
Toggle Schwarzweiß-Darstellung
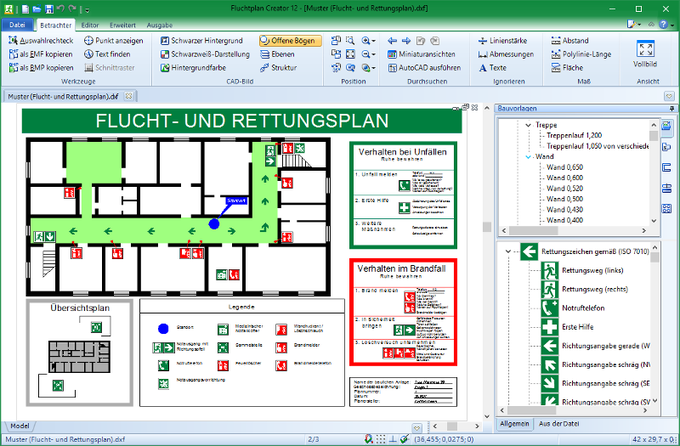[x=205, y=54]
